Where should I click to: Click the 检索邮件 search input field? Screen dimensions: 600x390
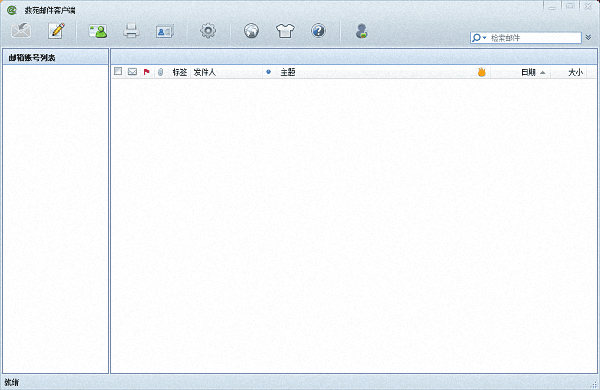[535, 38]
